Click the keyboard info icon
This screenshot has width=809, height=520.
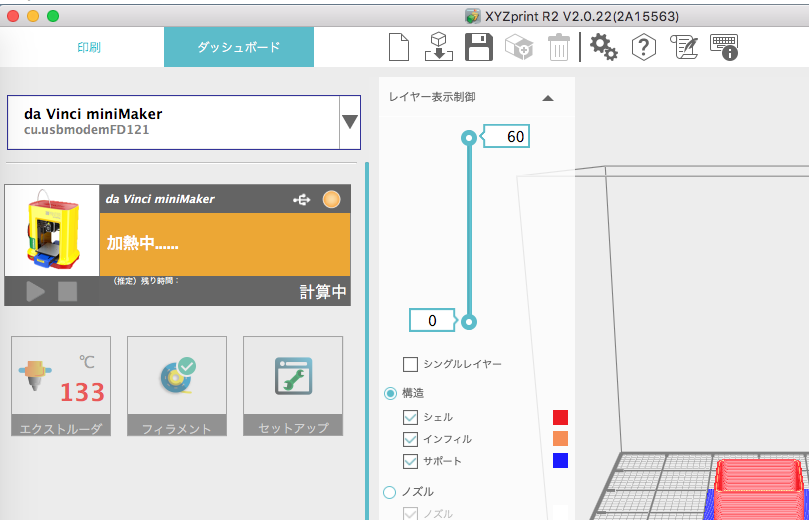(x=724, y=47)
